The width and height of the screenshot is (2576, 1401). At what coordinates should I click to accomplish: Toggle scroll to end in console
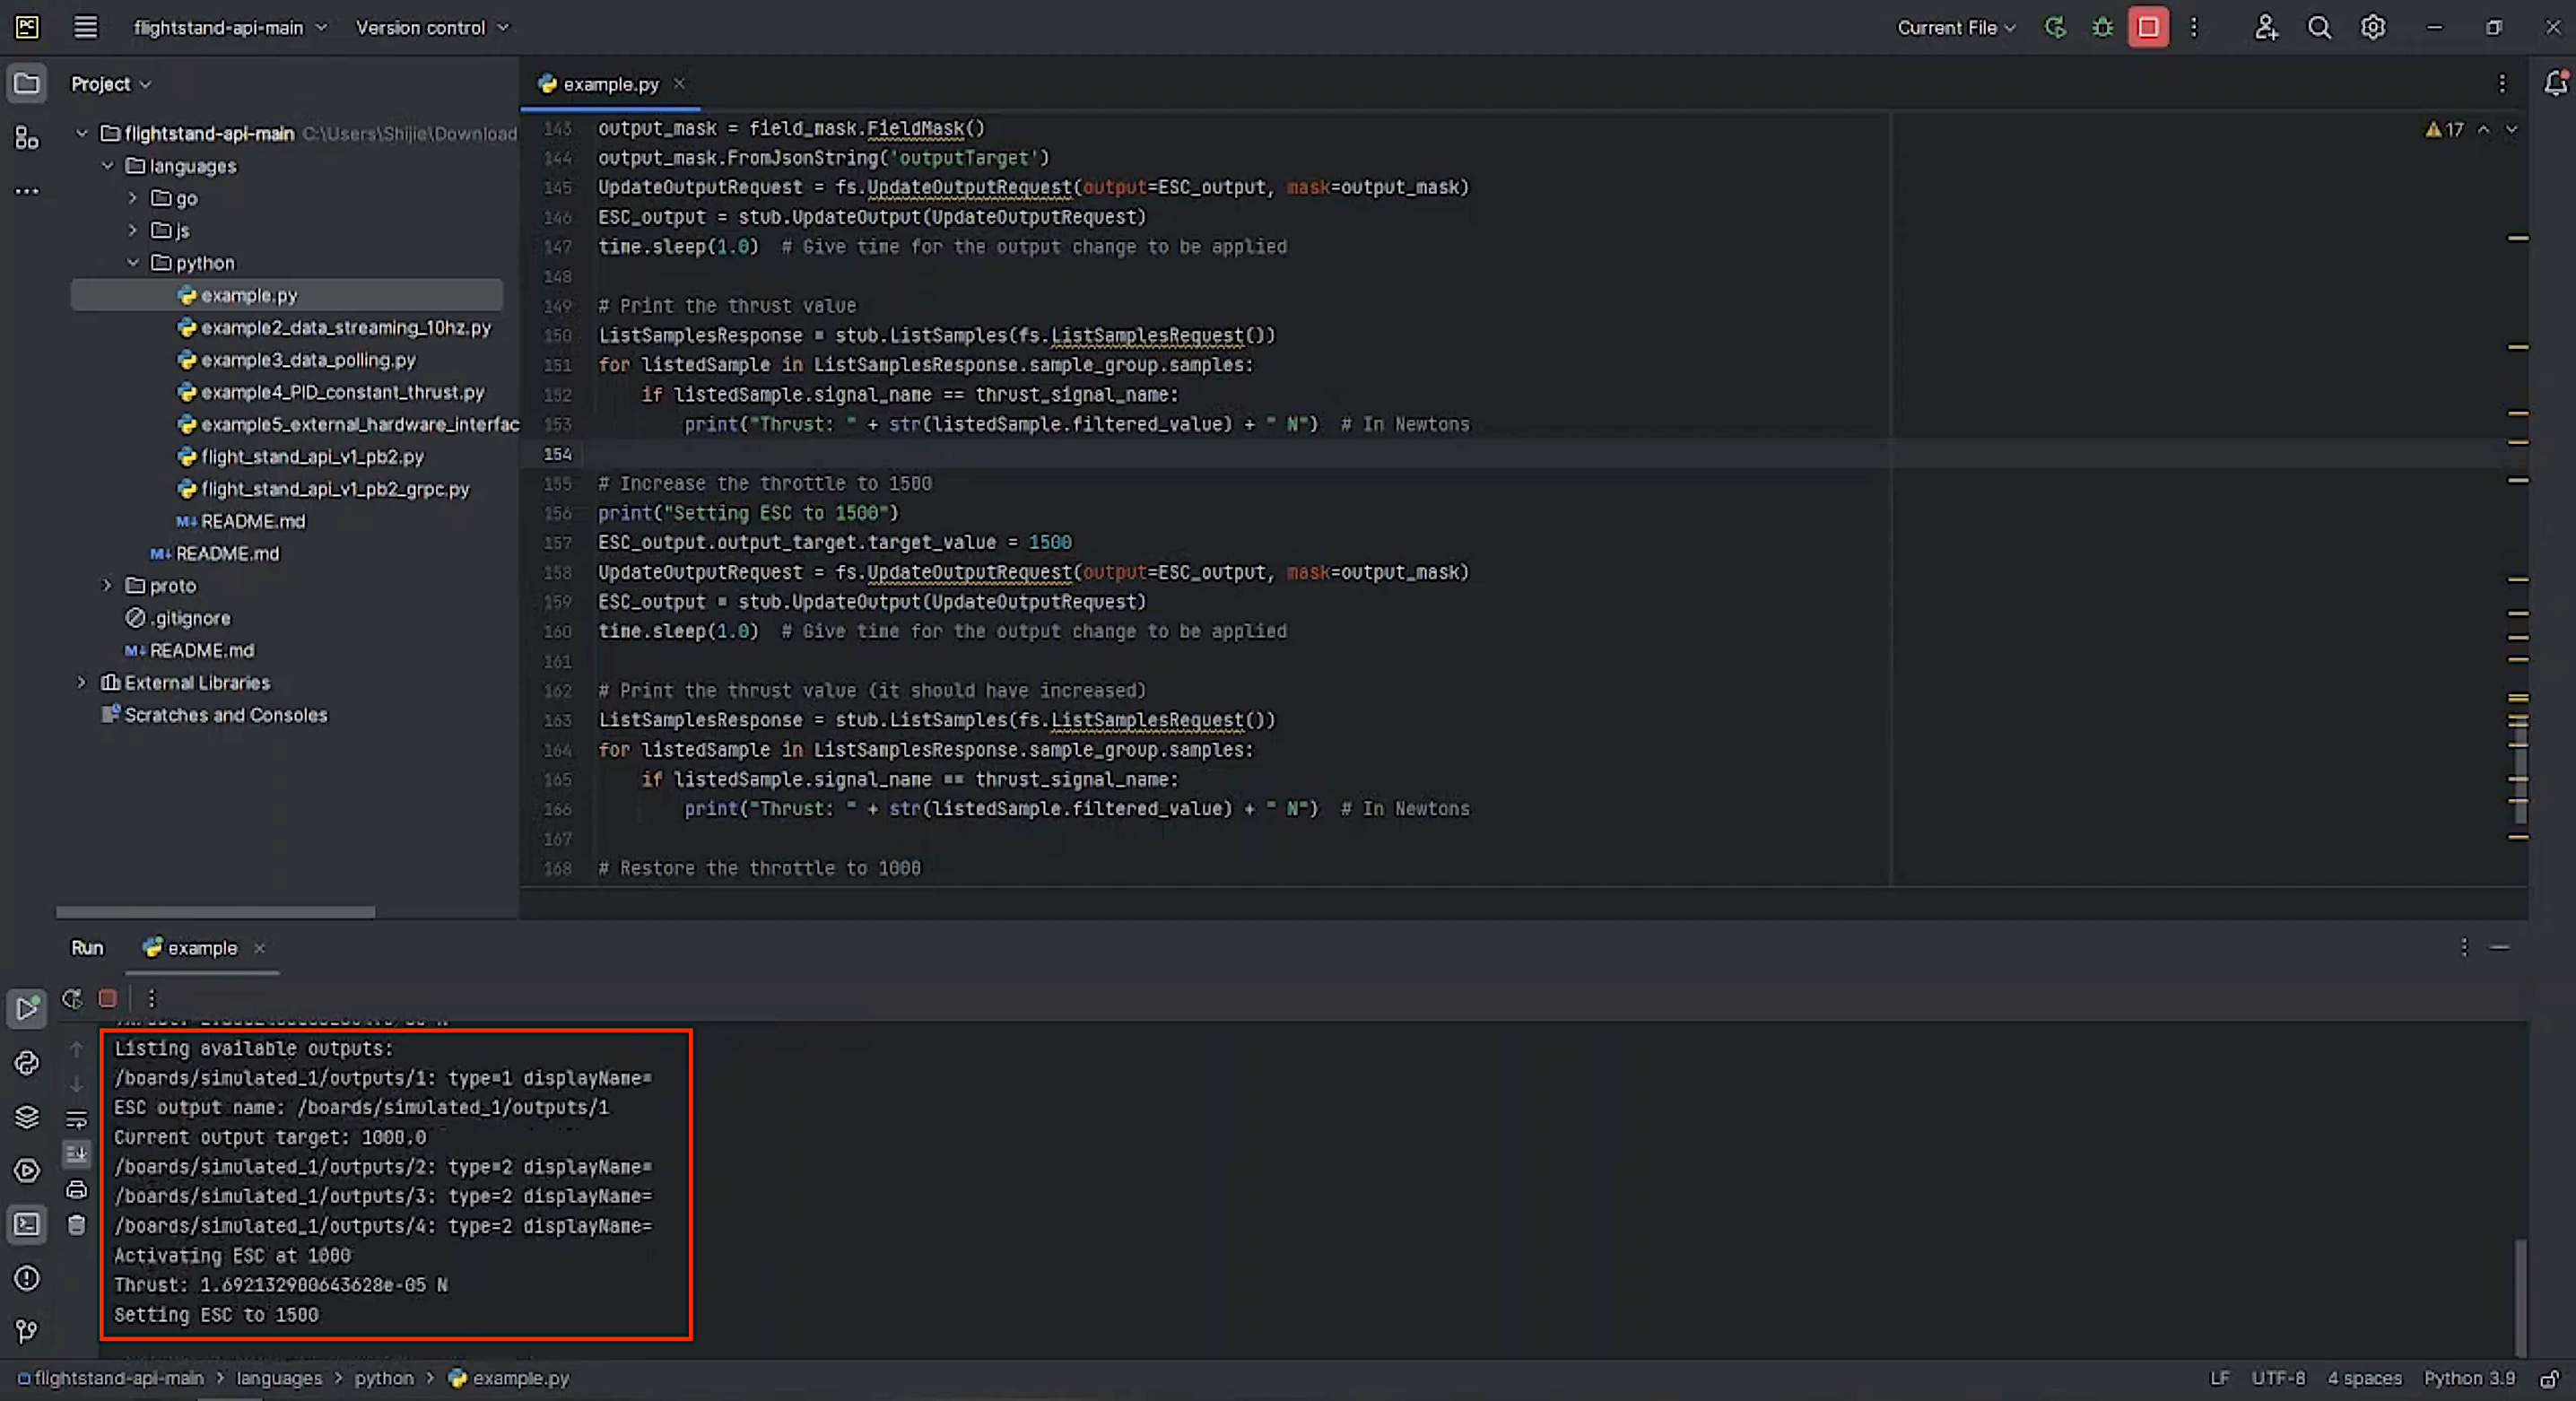(76, 1153)
